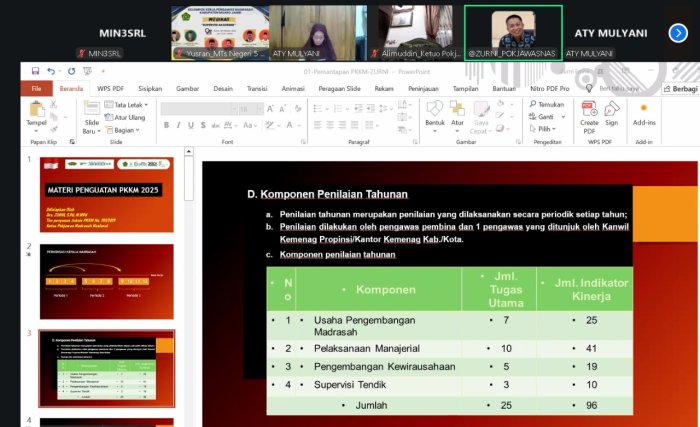Open Peninjauan tab

tap(423, 88)
